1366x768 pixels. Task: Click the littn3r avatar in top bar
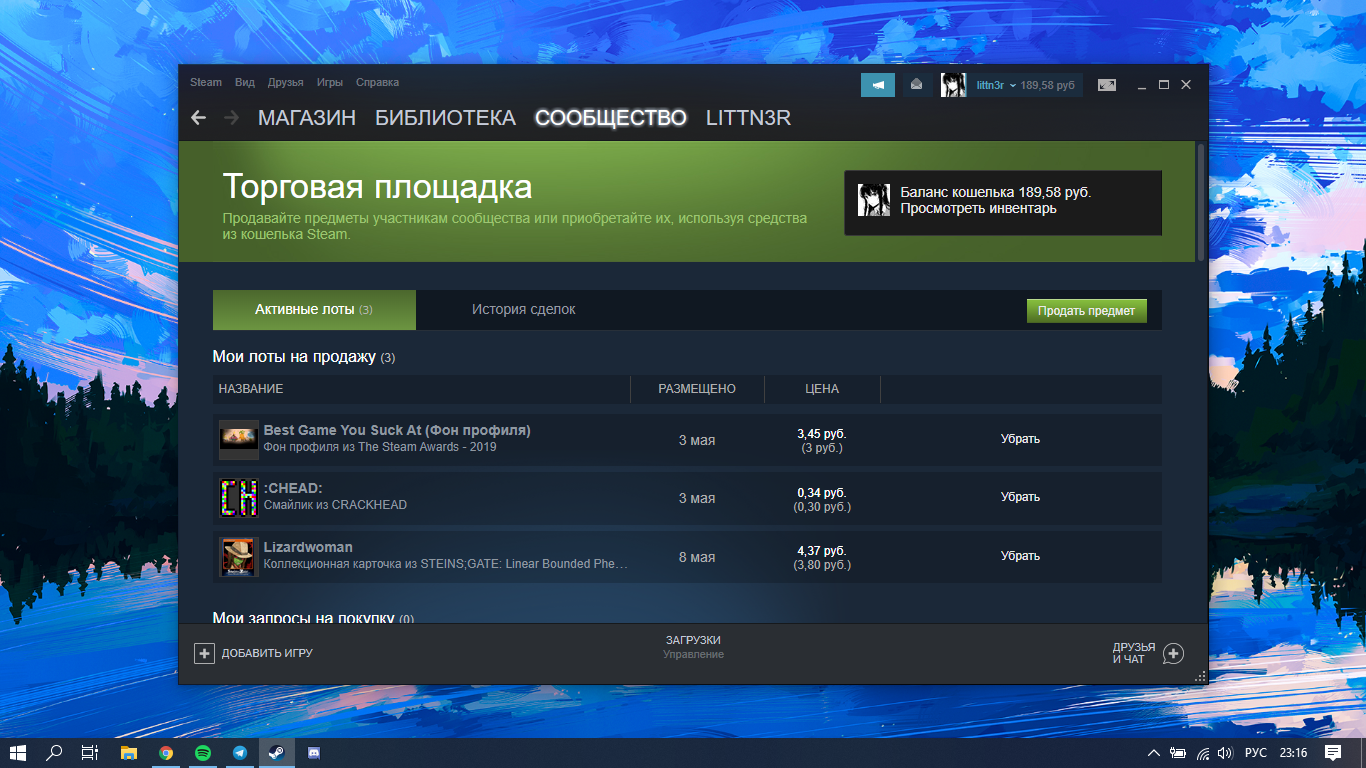click(953, 85)
